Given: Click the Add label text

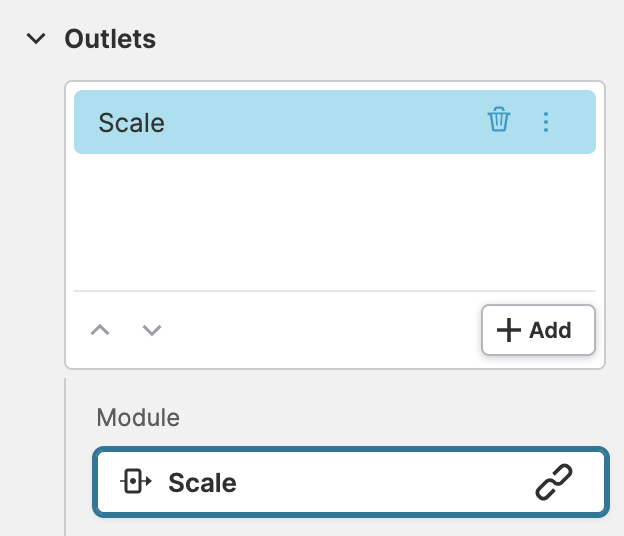Looking at the screenshot, I should coord(550,330).
